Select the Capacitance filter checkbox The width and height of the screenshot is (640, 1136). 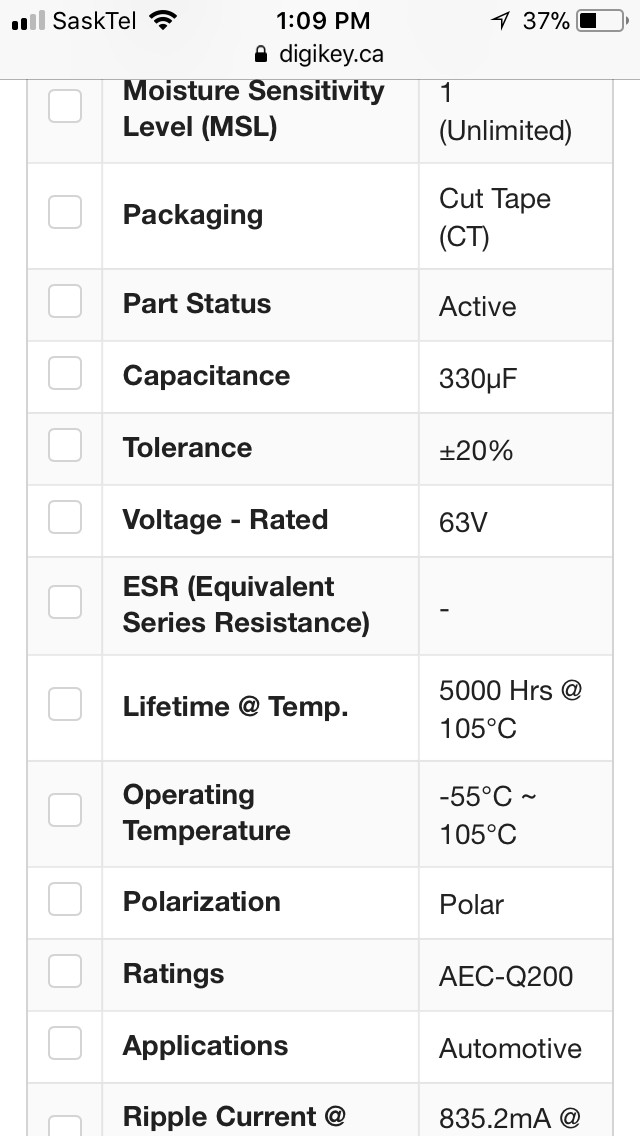coord(65,373)
